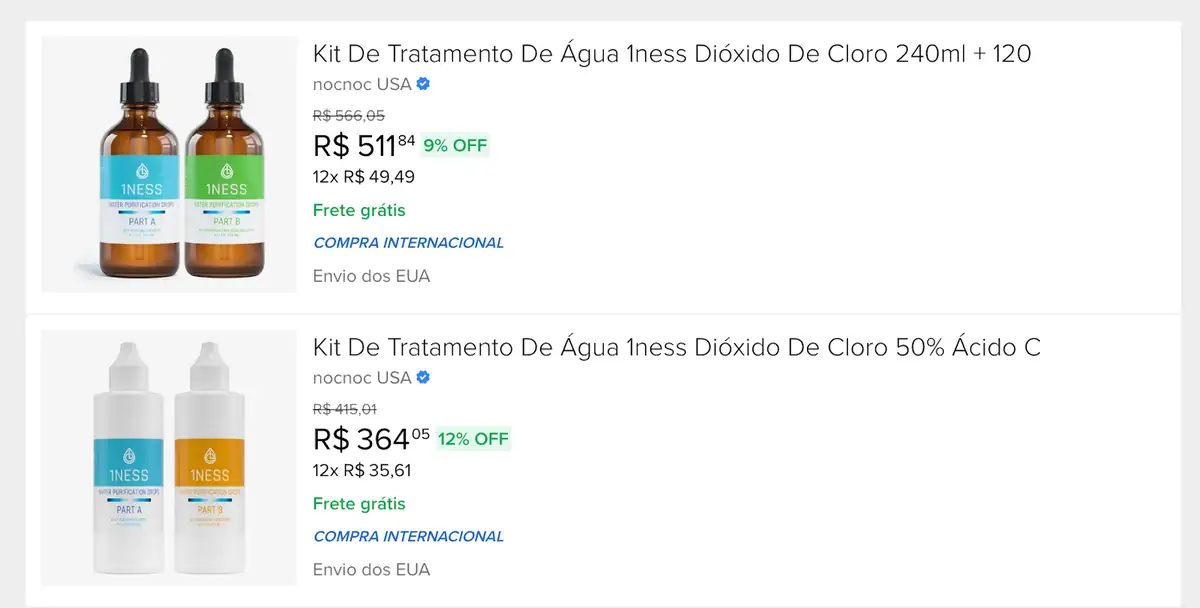1200x608 pixels.
Task: Click the 9% OFF discount badge
Action: pos(455,145)
